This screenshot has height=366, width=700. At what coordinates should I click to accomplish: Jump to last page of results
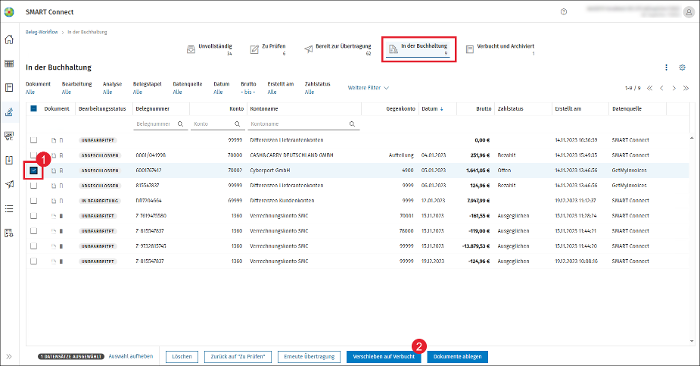[x=686, y=88]
